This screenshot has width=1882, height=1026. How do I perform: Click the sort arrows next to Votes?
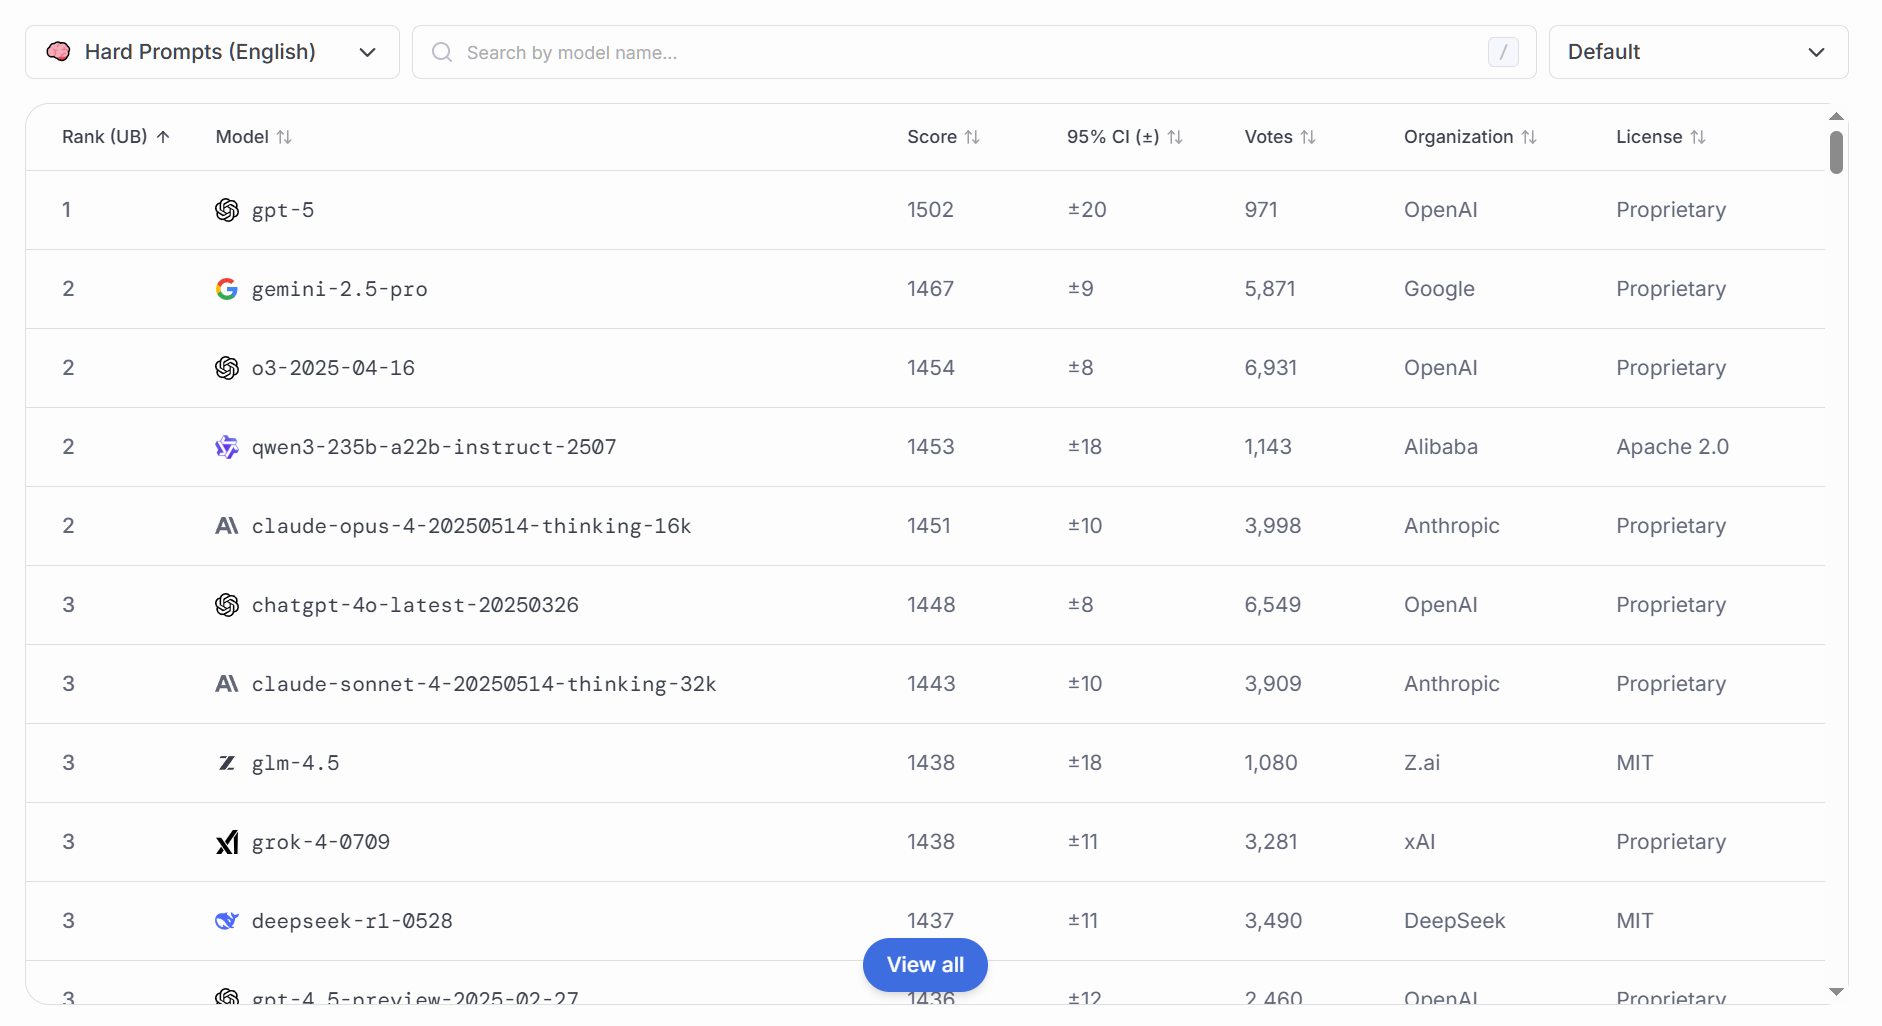(x=1308, y=137)
